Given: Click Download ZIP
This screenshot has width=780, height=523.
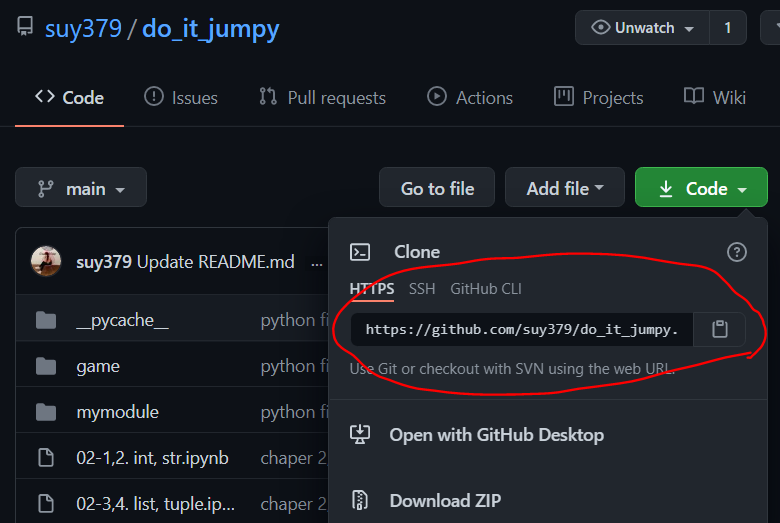Looking at the screenshot, I should [445, 501].
